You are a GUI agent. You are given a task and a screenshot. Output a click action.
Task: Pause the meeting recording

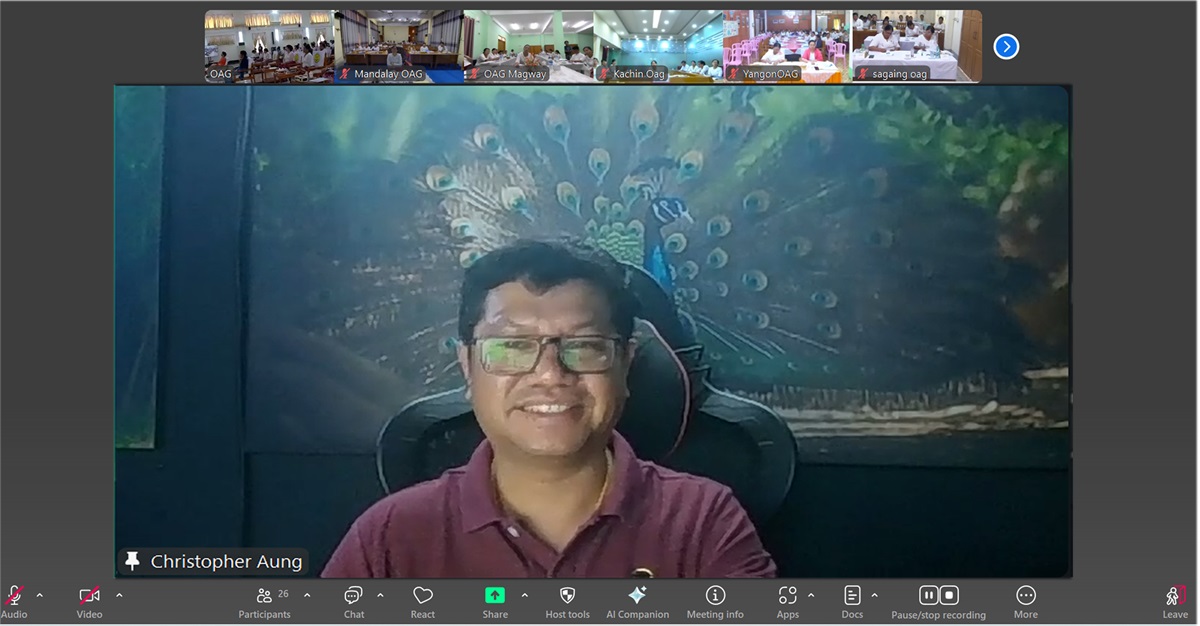point(928,596)
